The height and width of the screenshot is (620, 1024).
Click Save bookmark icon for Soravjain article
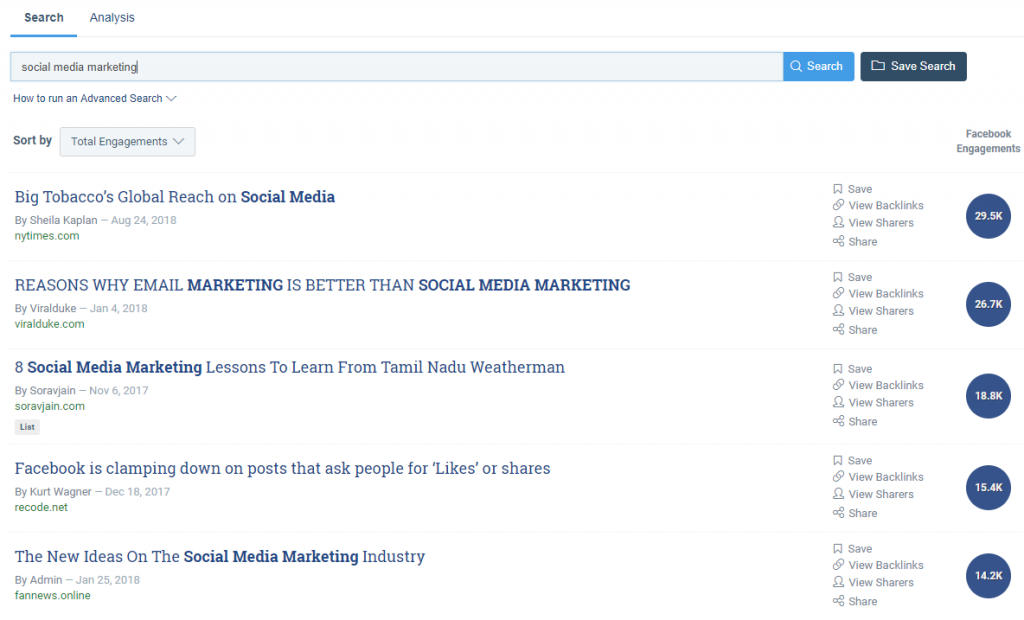838,369
